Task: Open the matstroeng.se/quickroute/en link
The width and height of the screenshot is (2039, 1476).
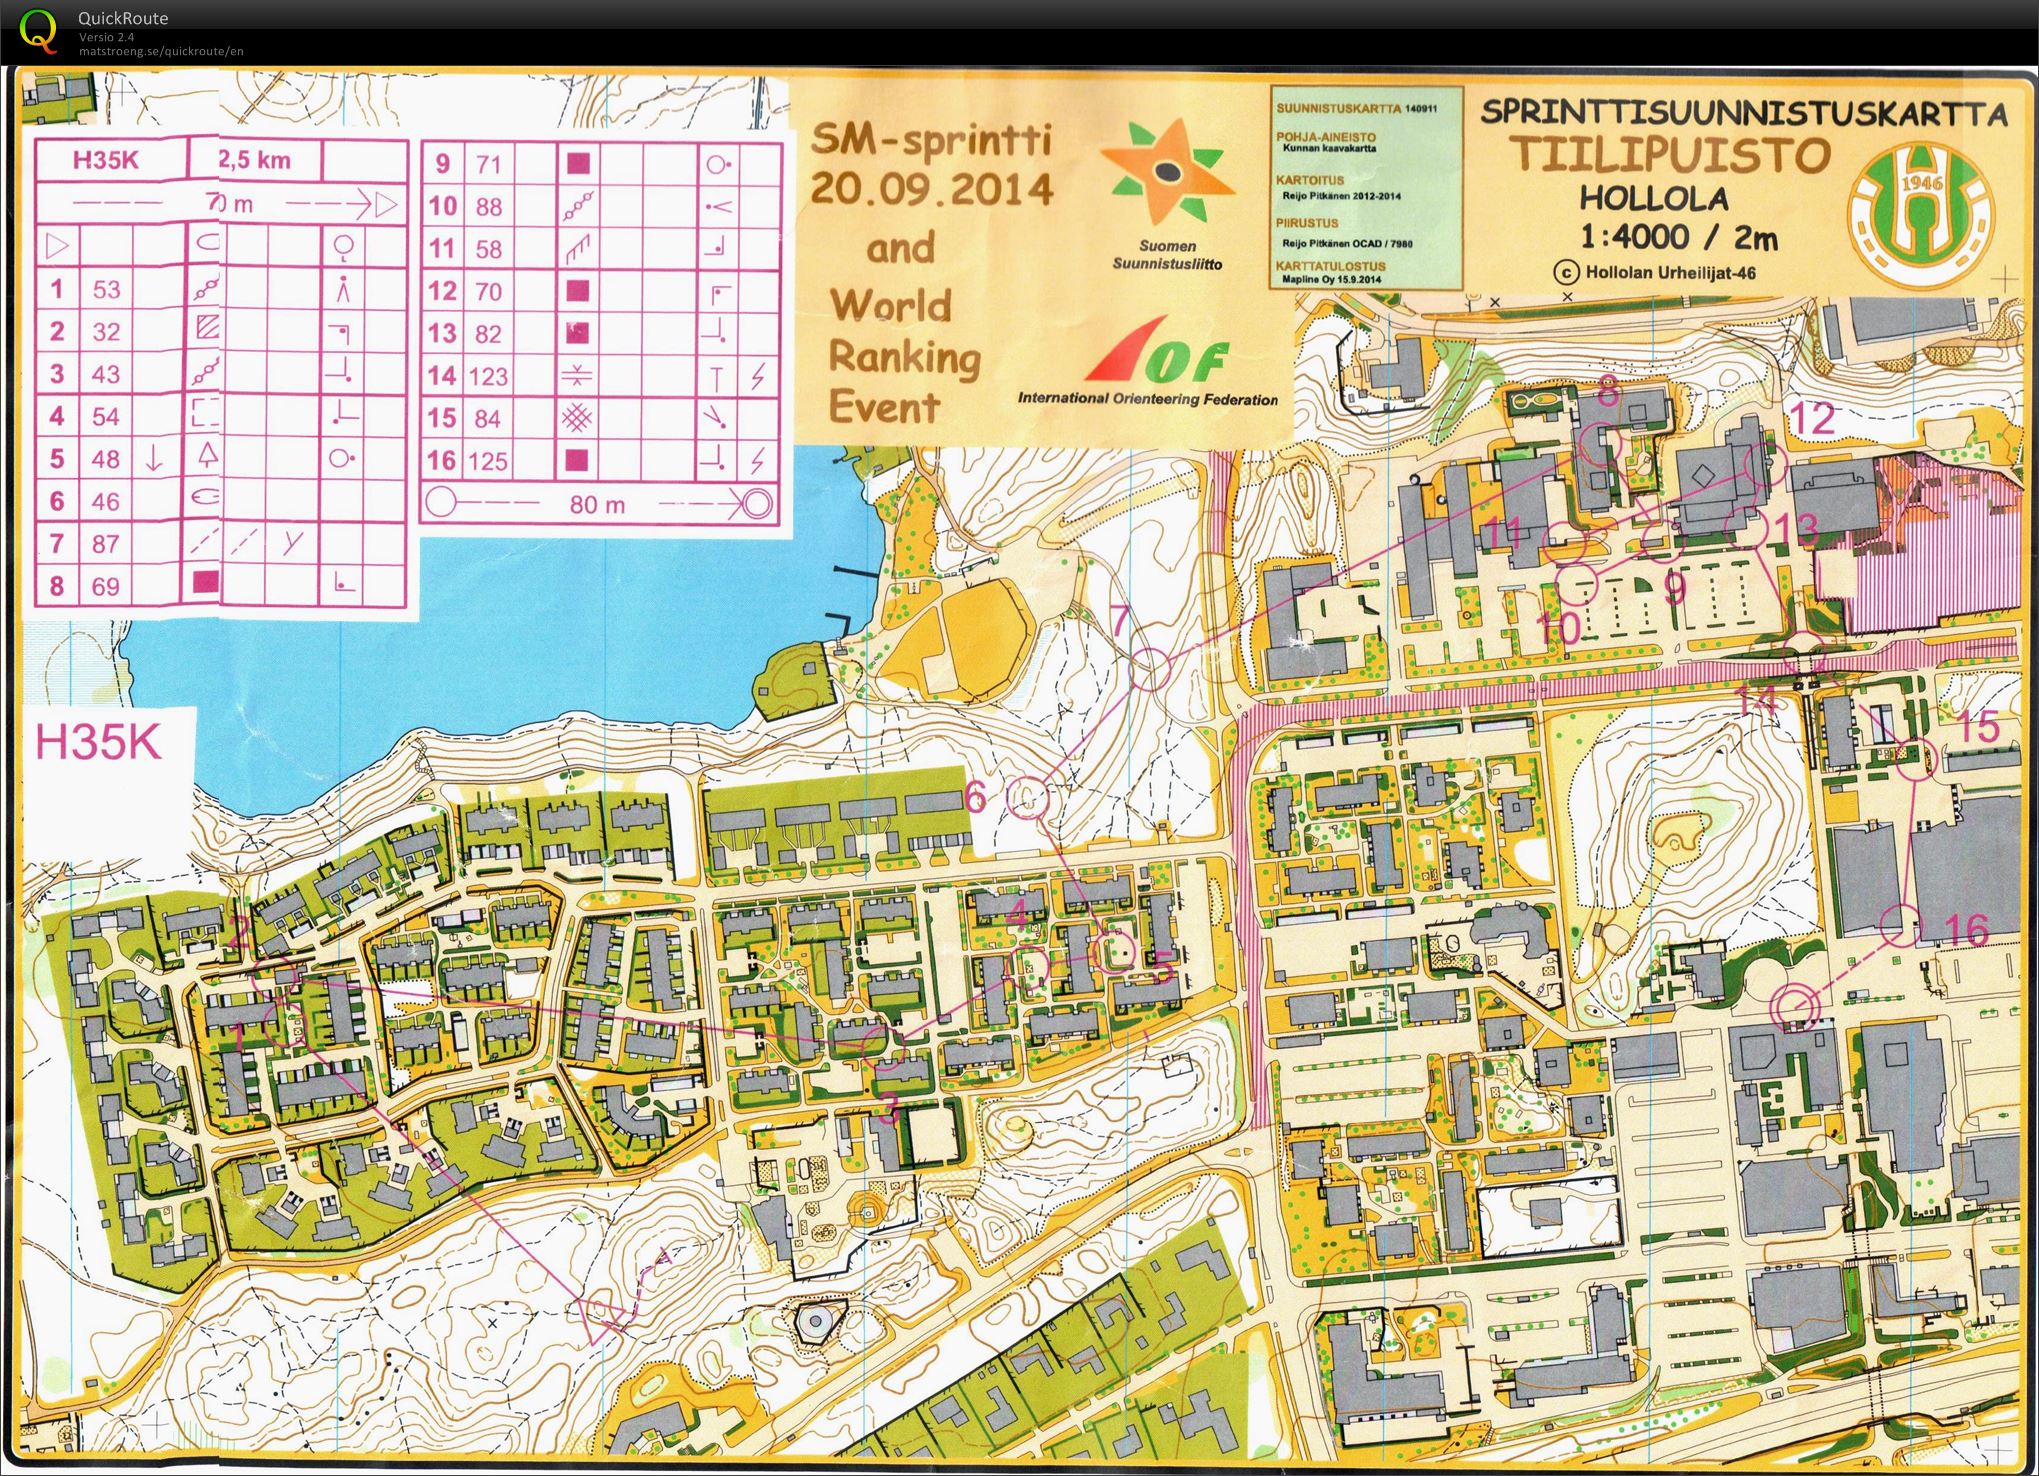Action: (161, 51)
